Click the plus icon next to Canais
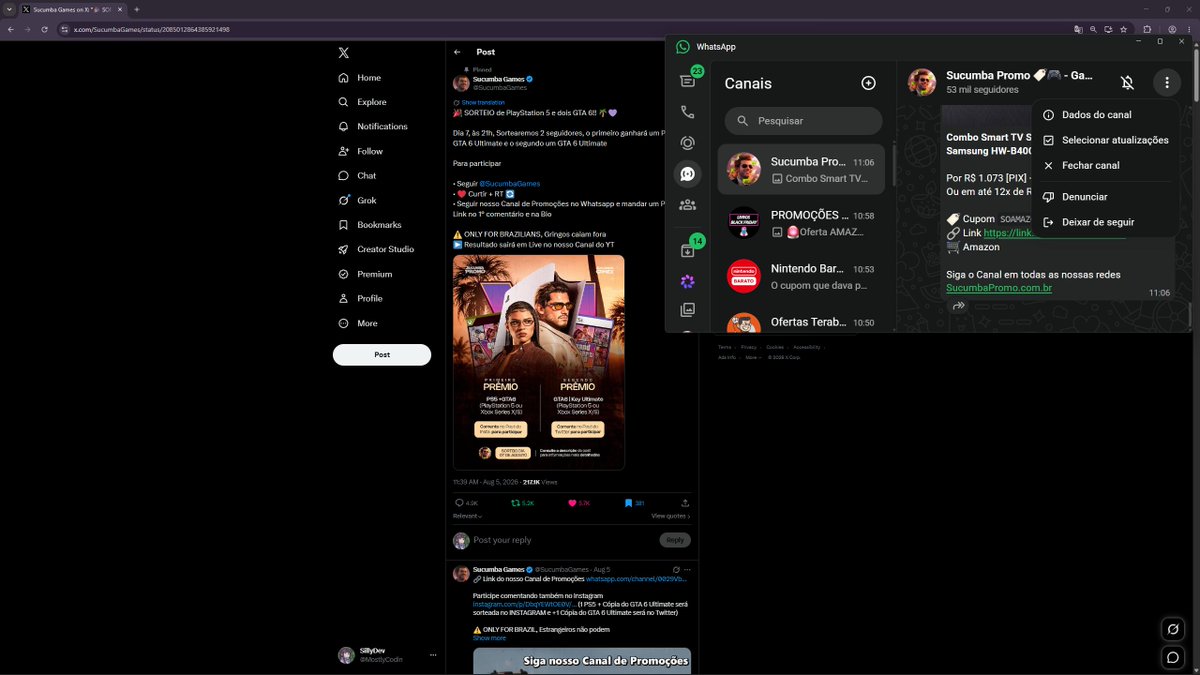 (x=868, y=83)
